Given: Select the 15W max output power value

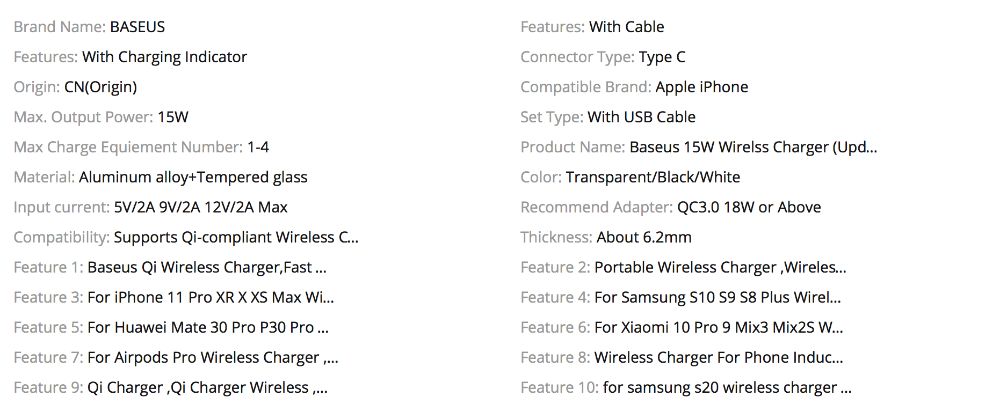Looking at the screenshot, I should click(173, 117).
